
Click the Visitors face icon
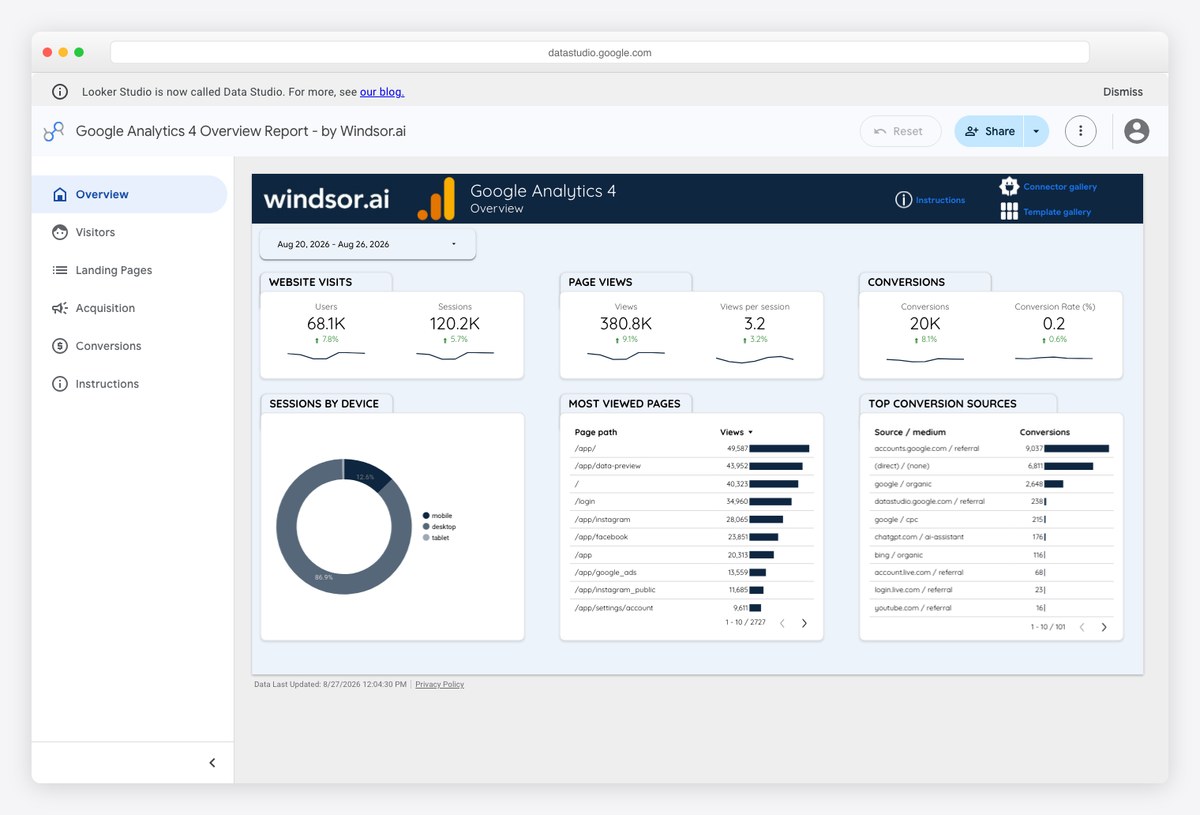point(60,232)
